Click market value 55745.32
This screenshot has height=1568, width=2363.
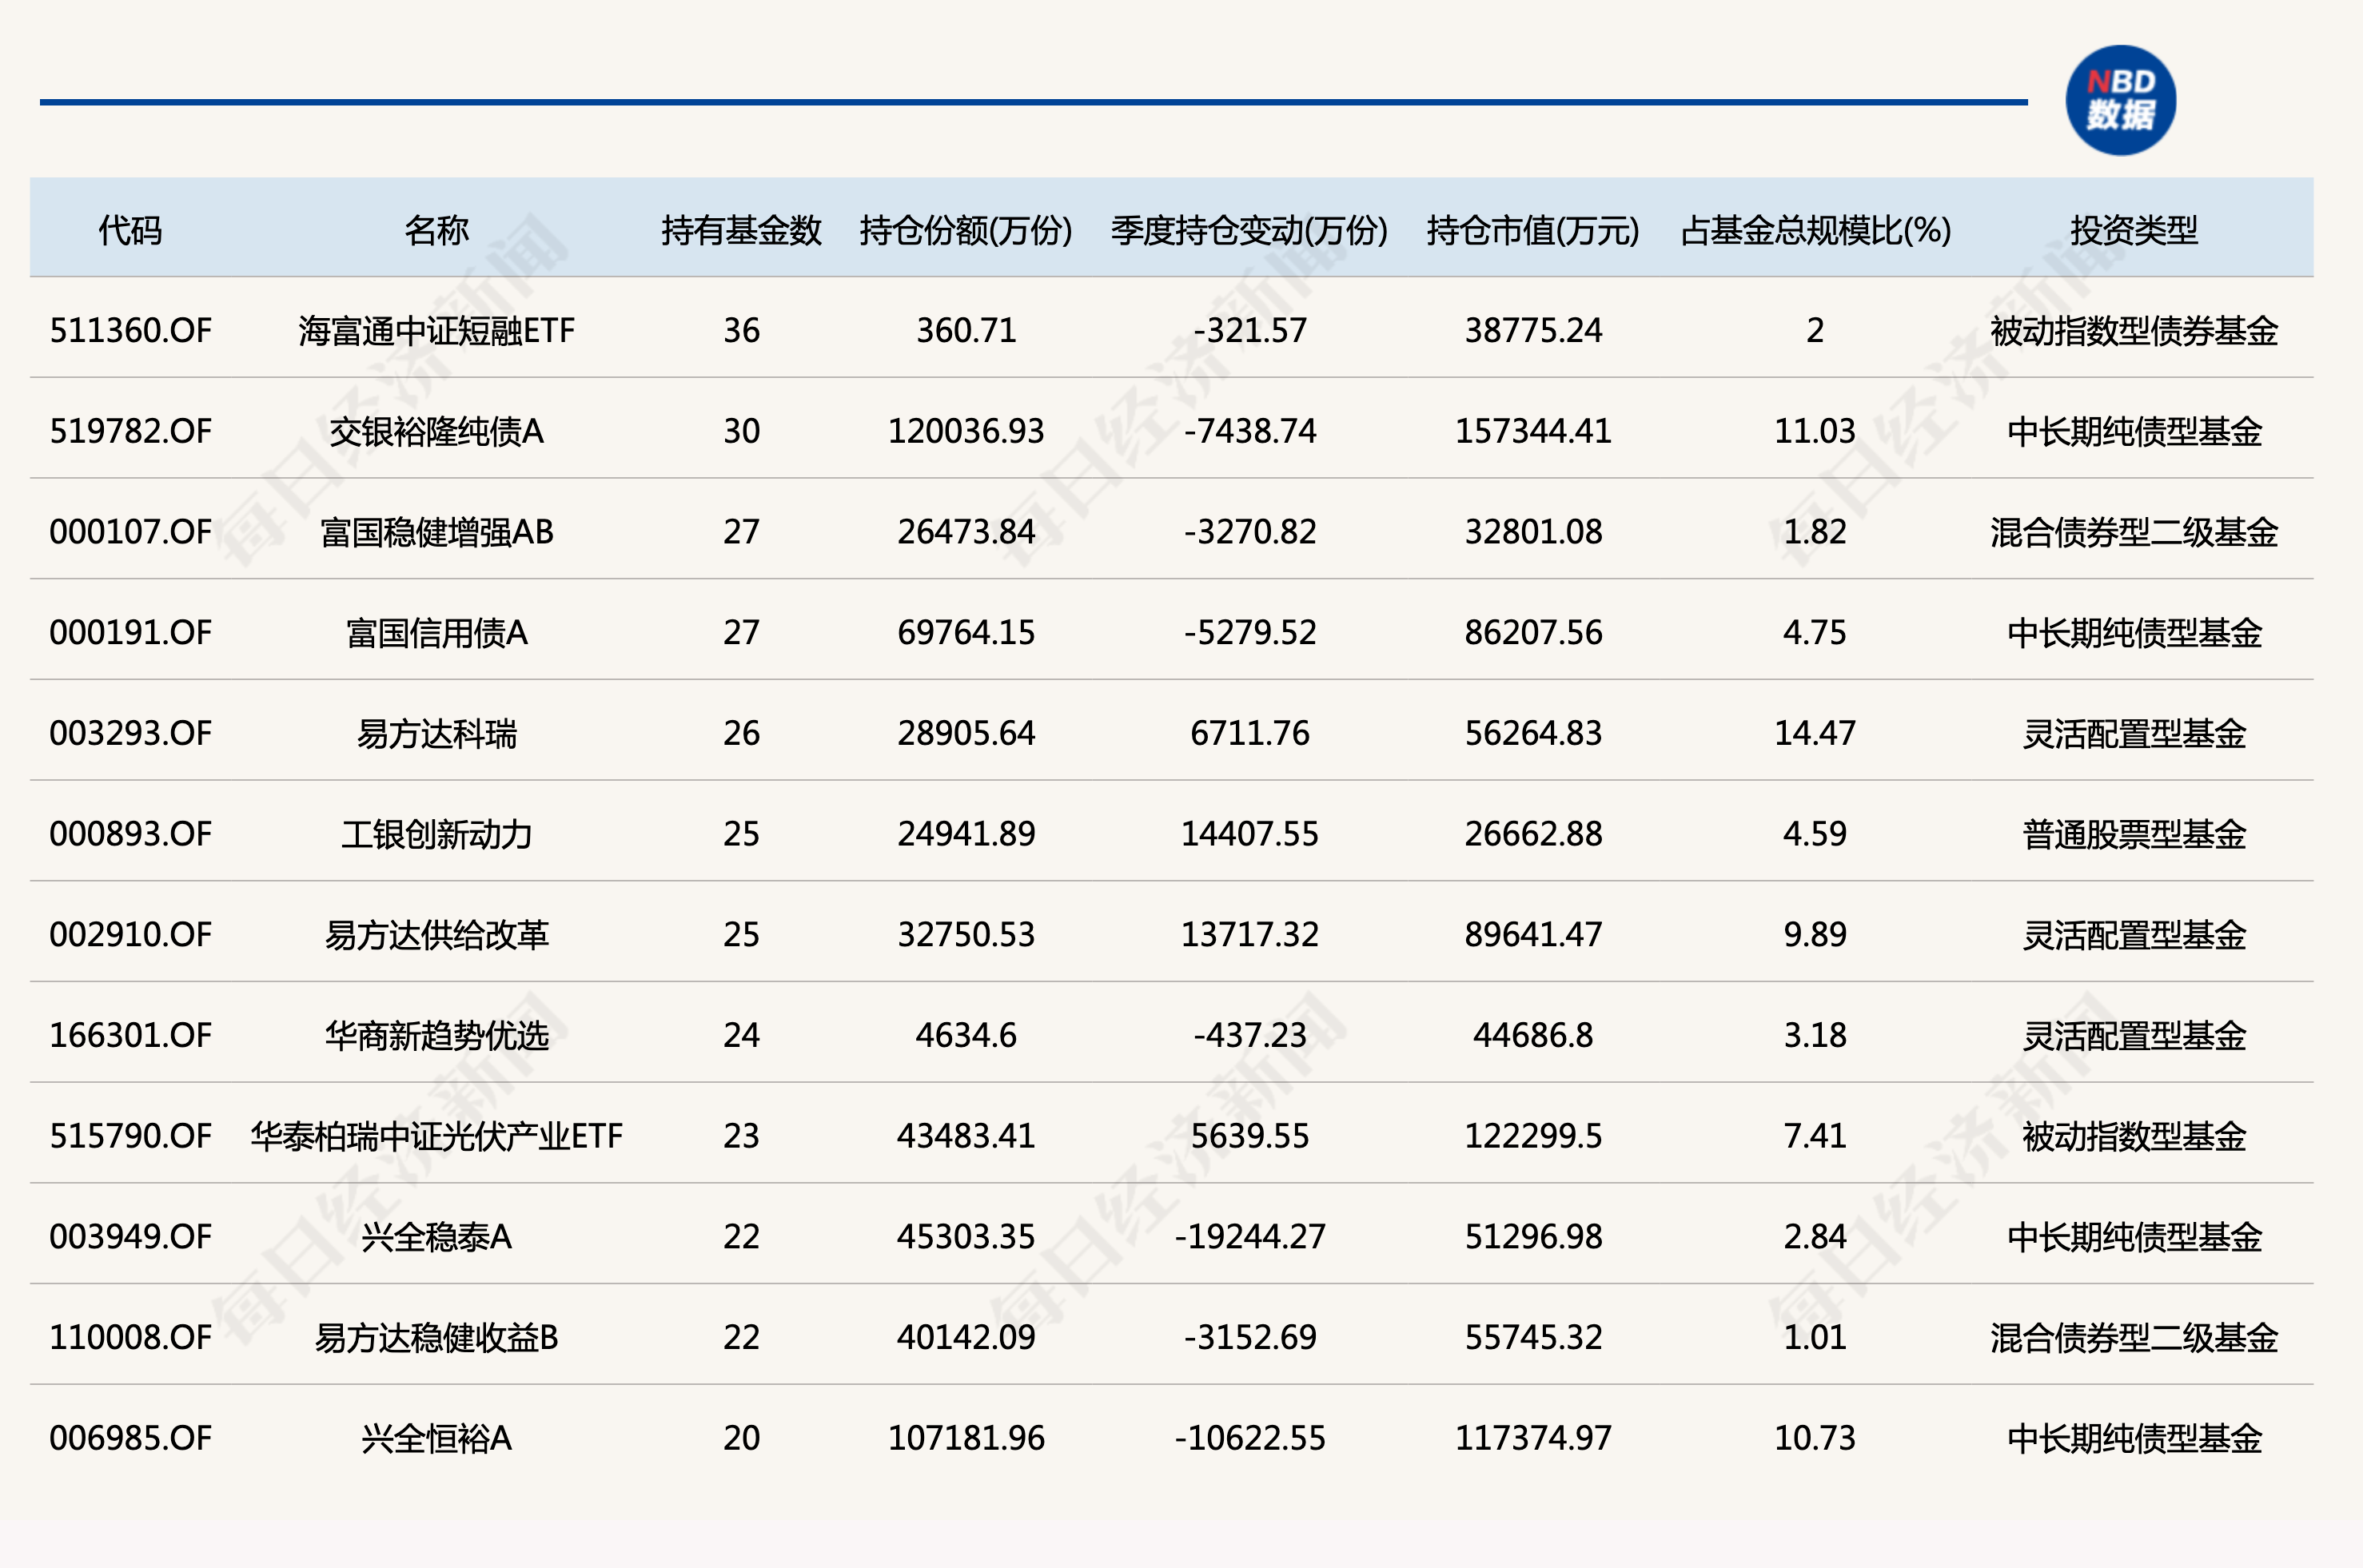click(1533, 1337)
